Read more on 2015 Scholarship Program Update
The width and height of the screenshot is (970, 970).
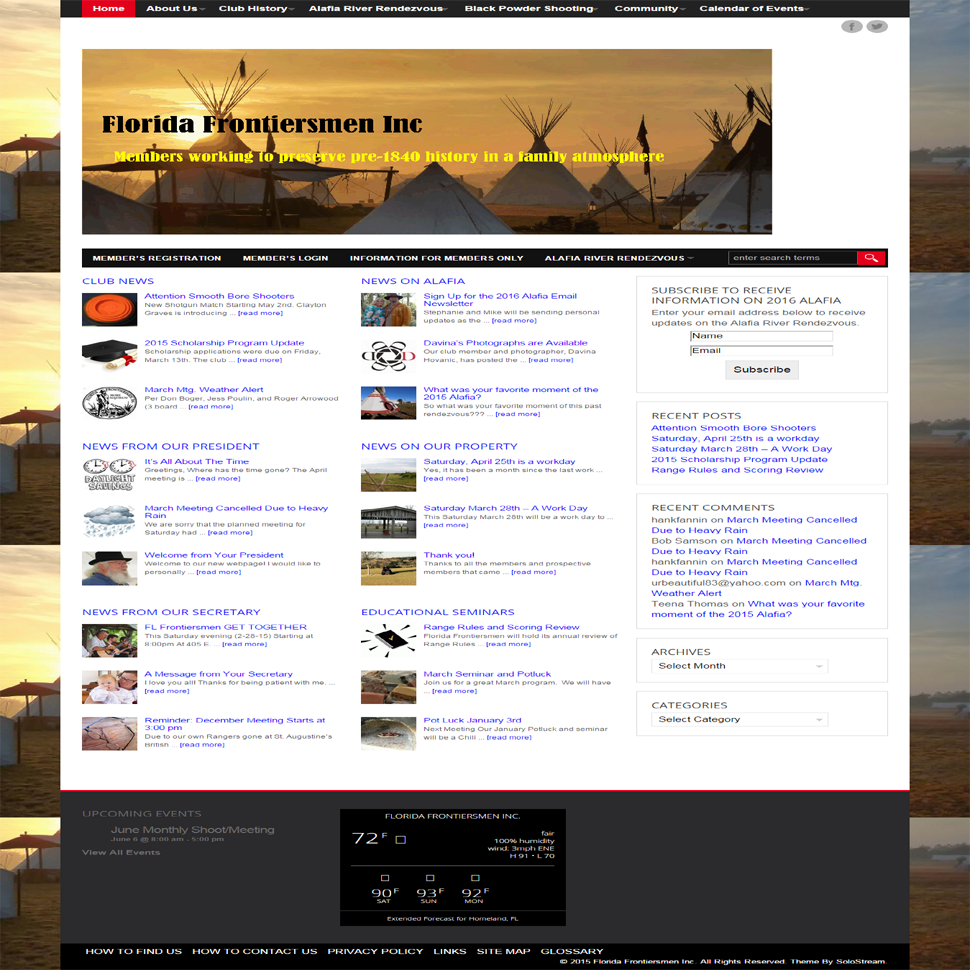(x=259, y=360)
